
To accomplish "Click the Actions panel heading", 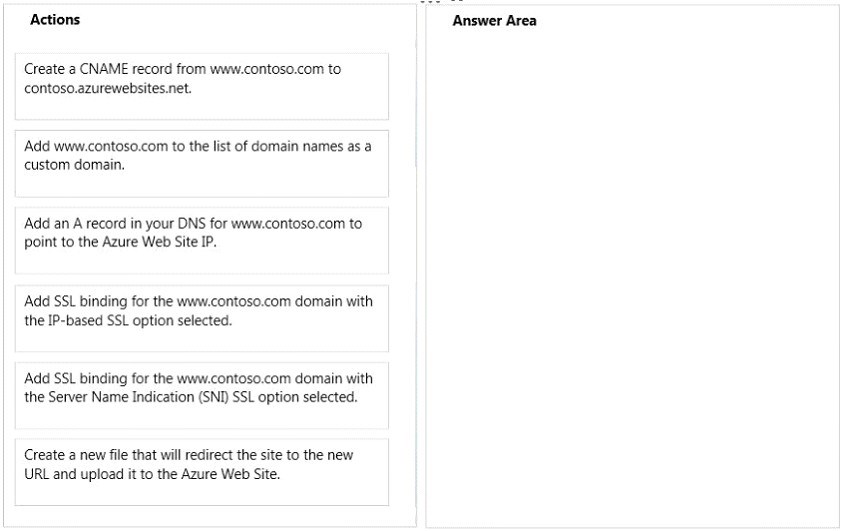I will [55, 20].
